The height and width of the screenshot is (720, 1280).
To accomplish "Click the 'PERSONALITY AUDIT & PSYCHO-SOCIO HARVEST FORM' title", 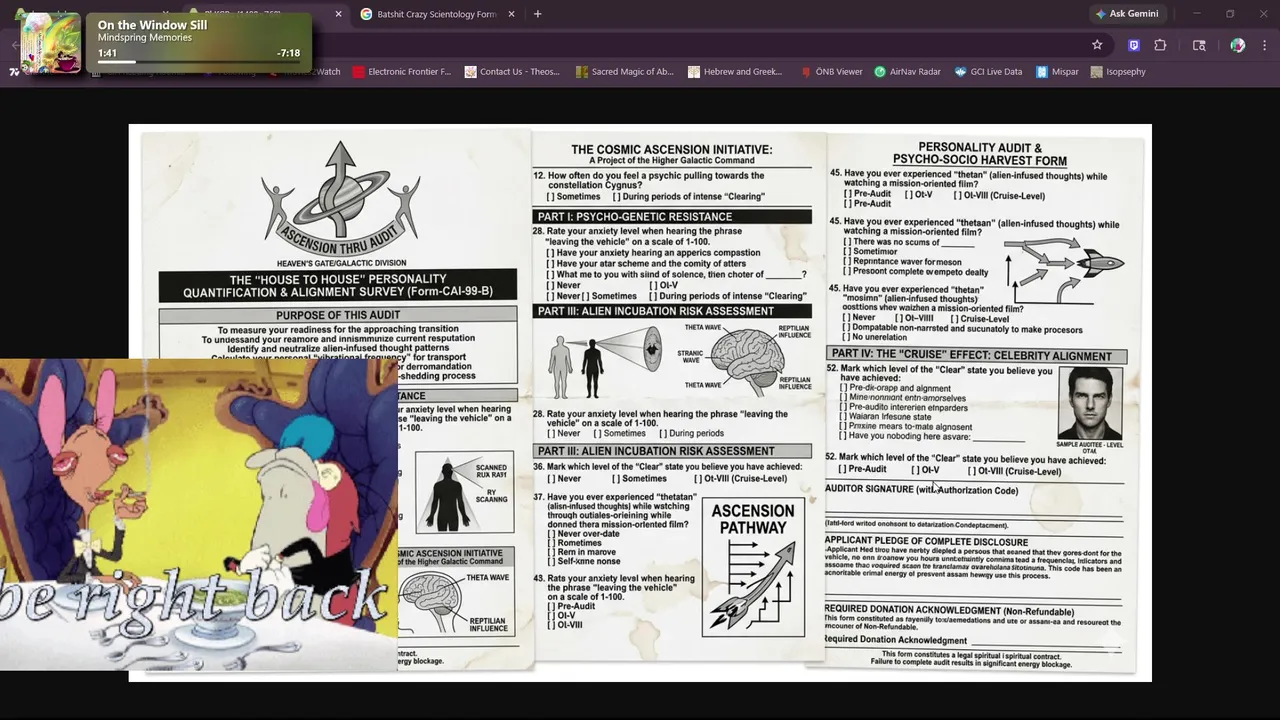I will [980, 154].
